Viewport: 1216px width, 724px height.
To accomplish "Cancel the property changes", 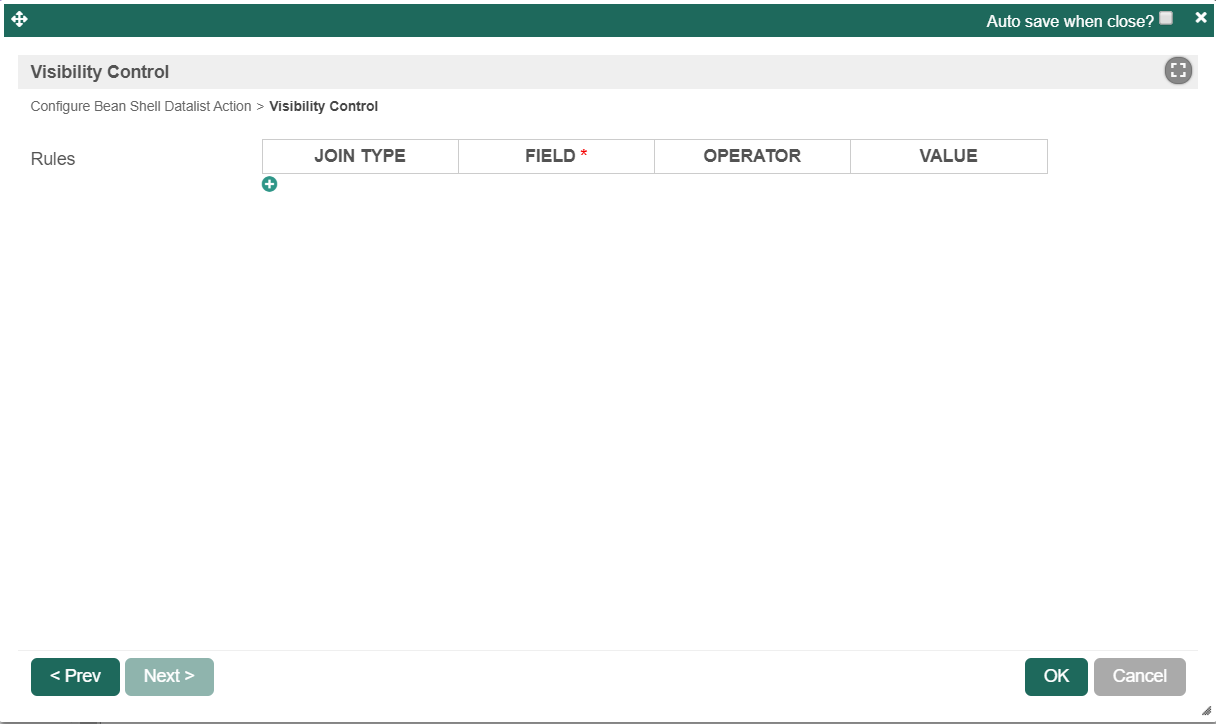I will 1139,676.
